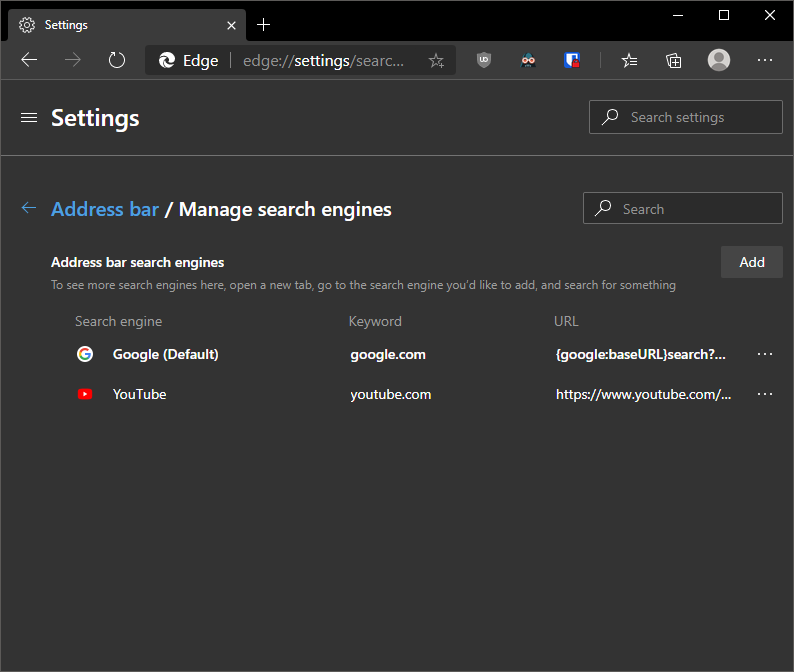Focus the search engines Search field
794x672 pixels.
point(683,208)
